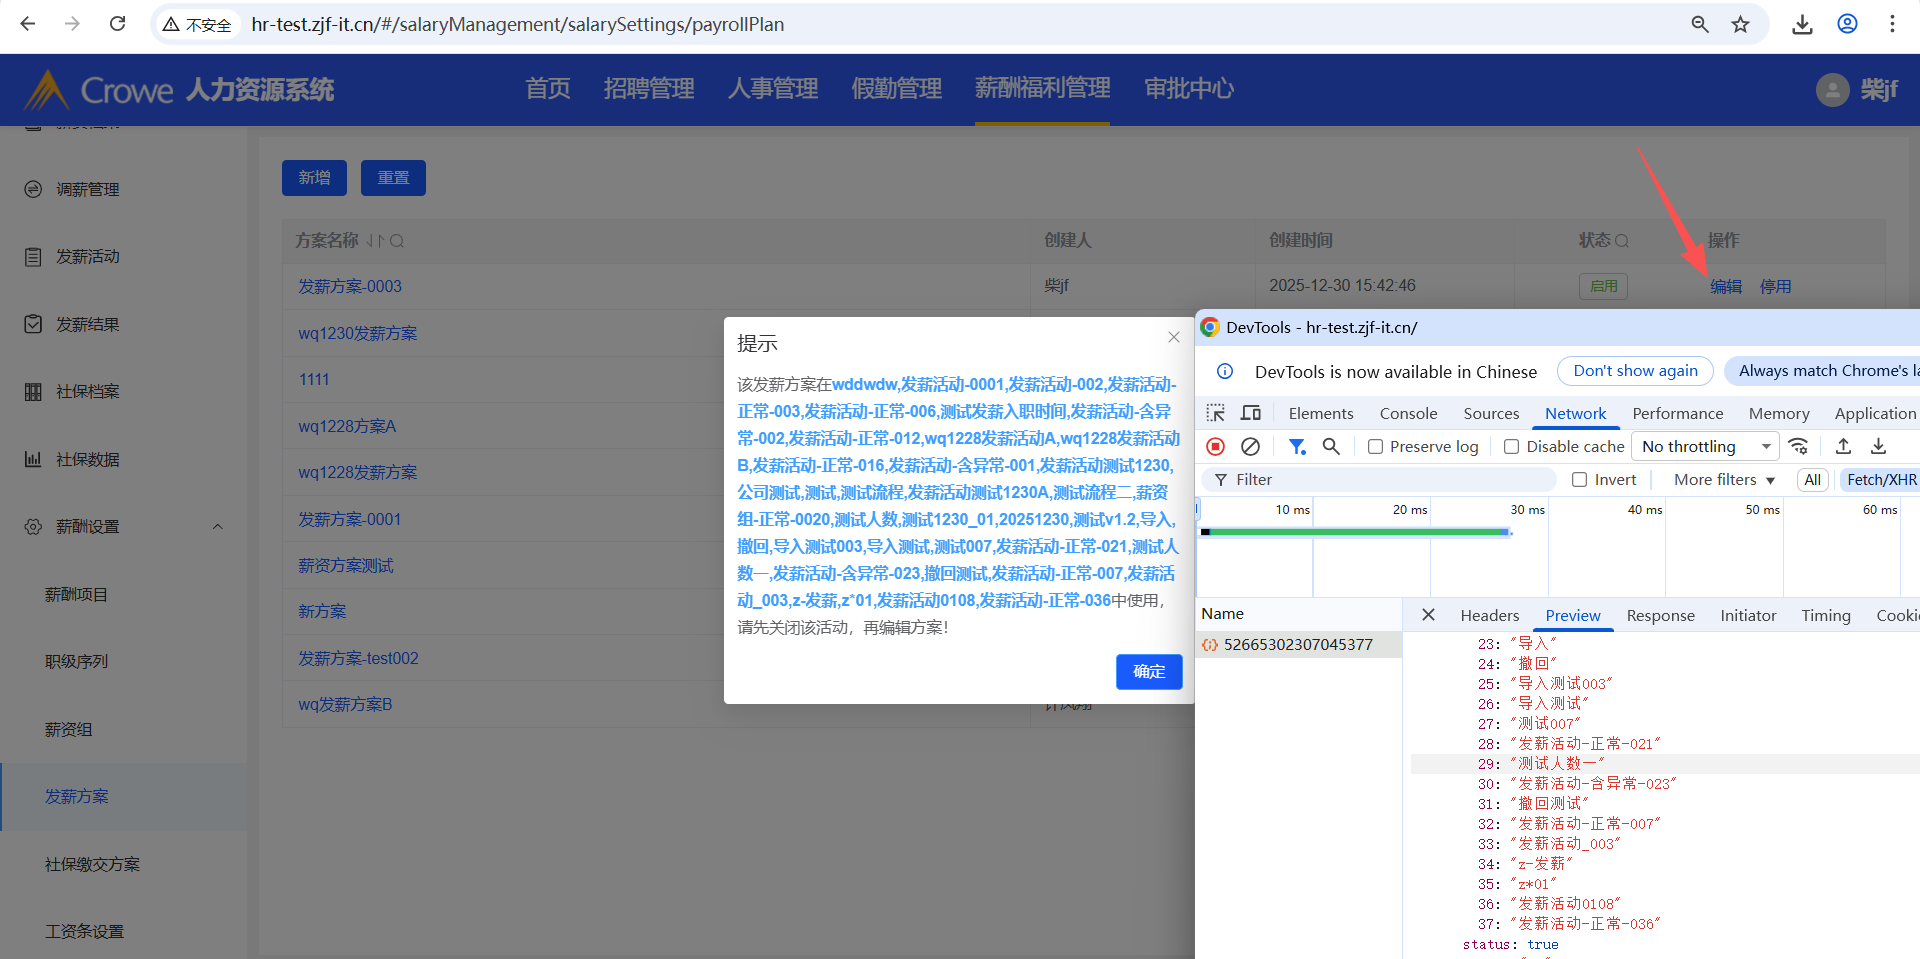Click the 重置 button

(393, 178)
